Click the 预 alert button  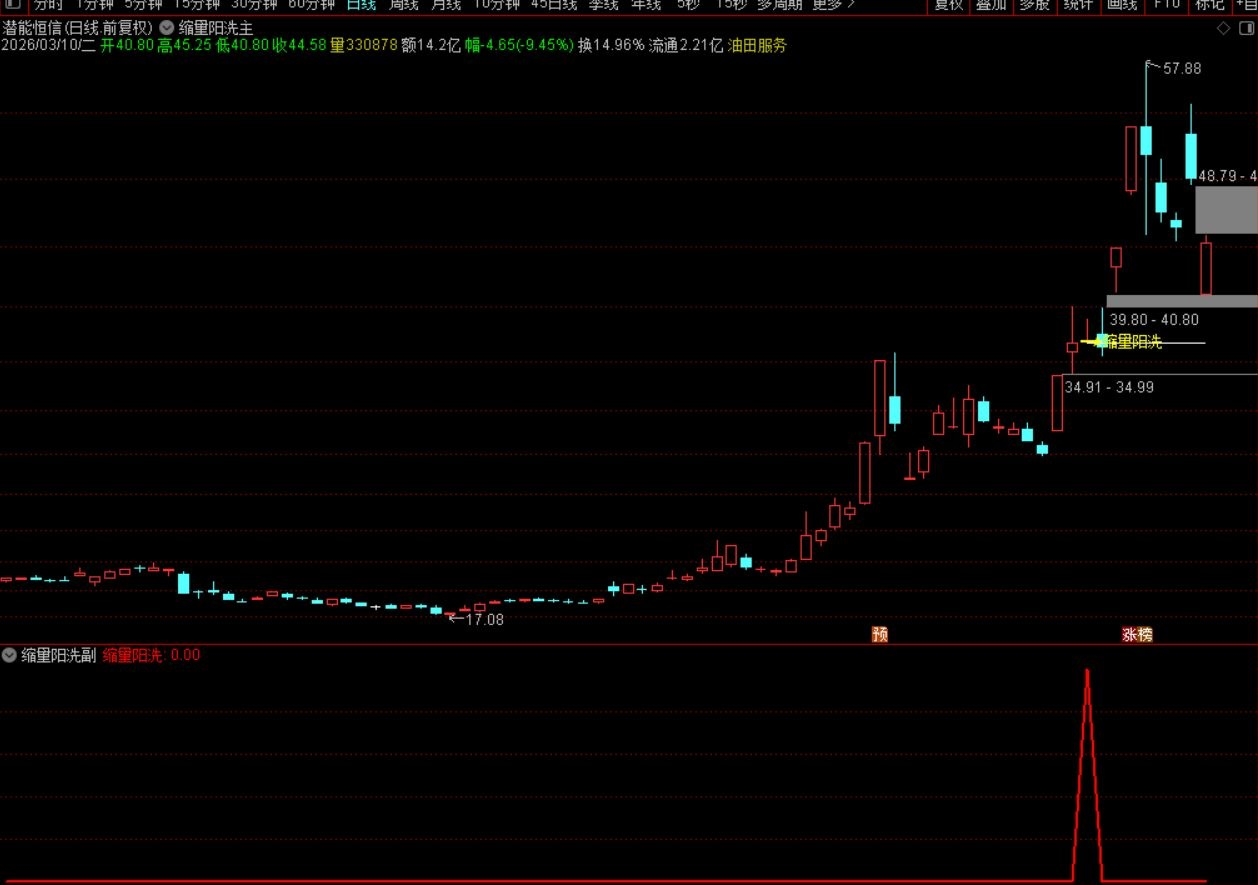point(879,634)
